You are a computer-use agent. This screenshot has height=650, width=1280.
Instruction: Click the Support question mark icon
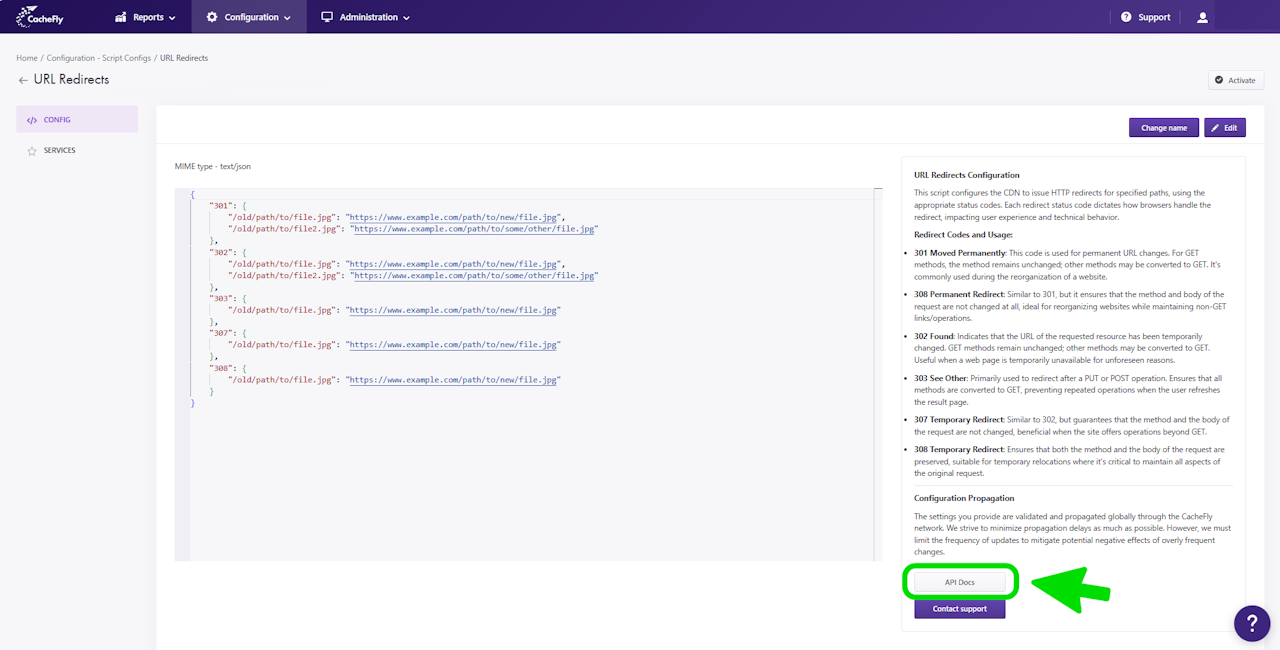click(1126, 17)
